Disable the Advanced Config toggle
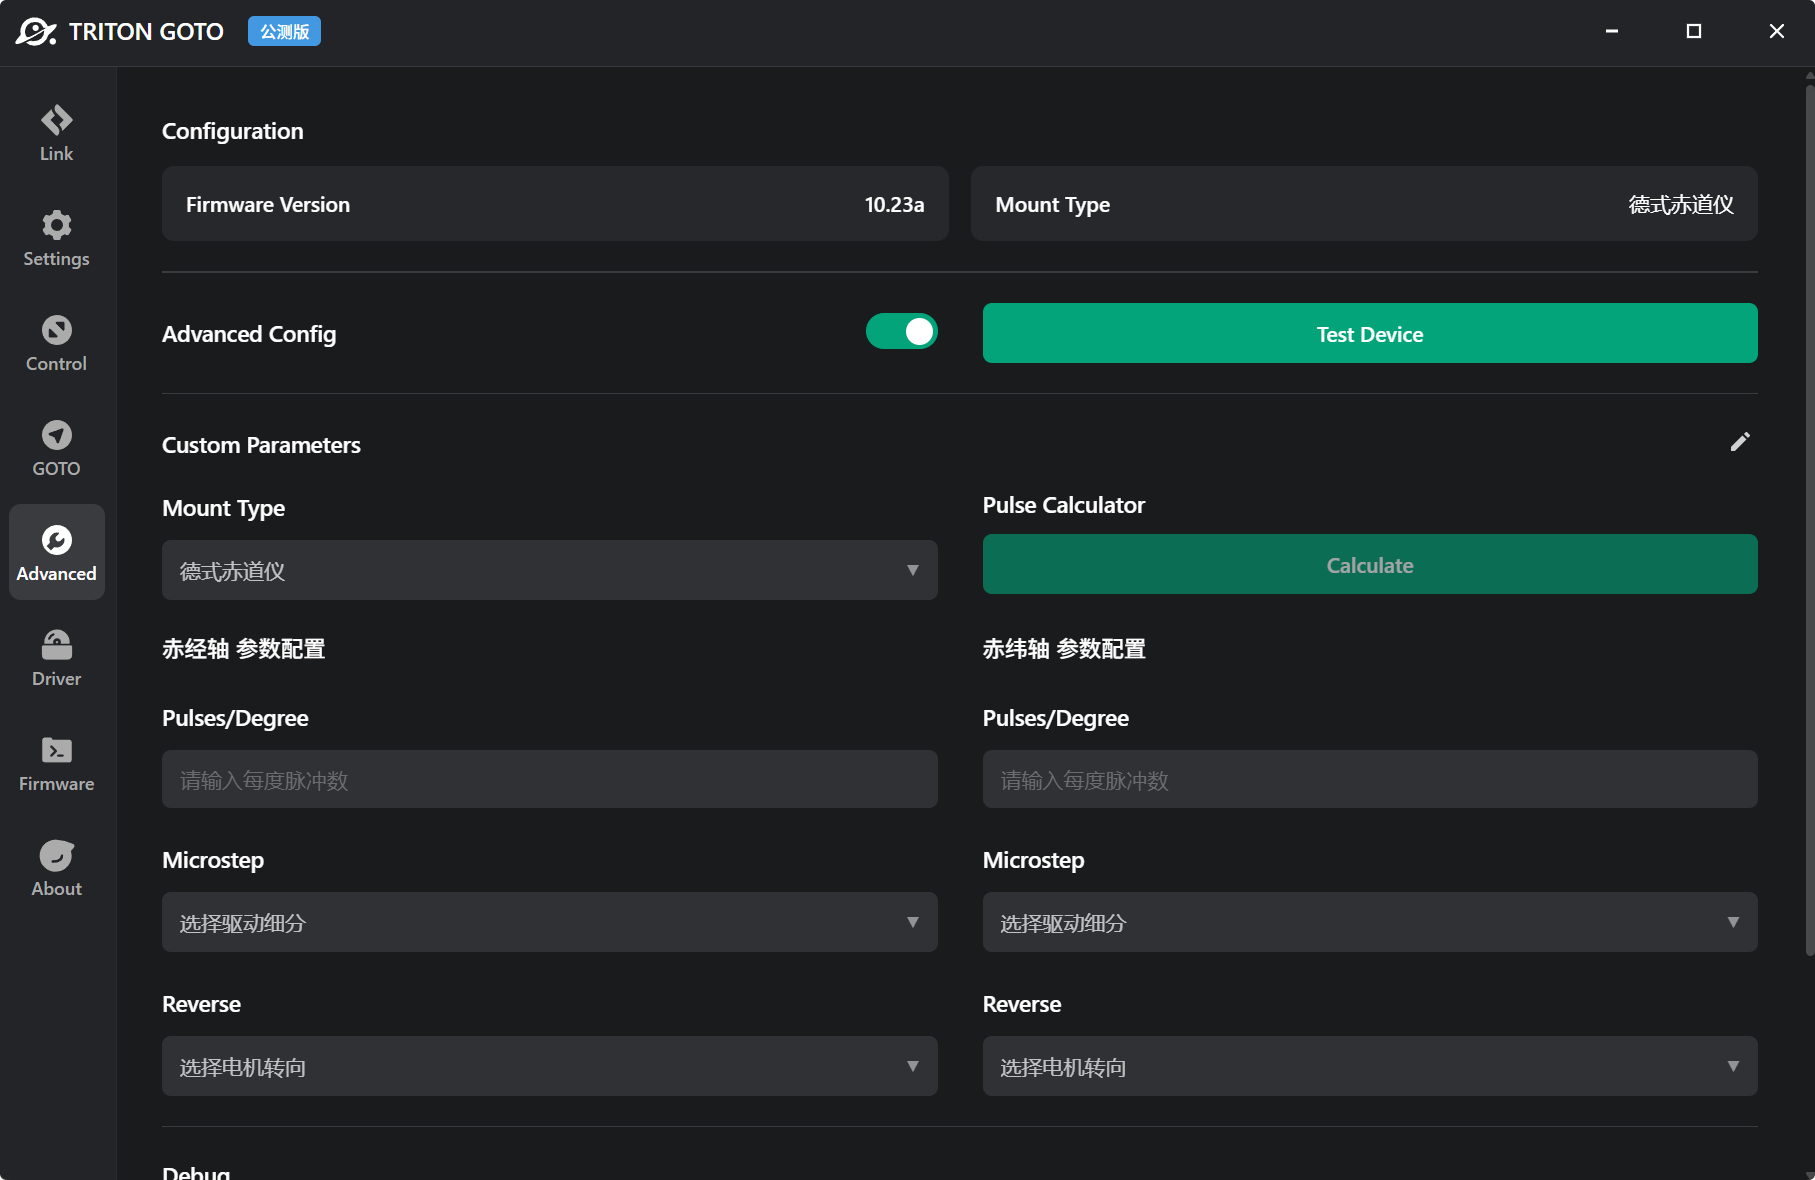The image size is (1815, 1180). (x=901, y=332)
